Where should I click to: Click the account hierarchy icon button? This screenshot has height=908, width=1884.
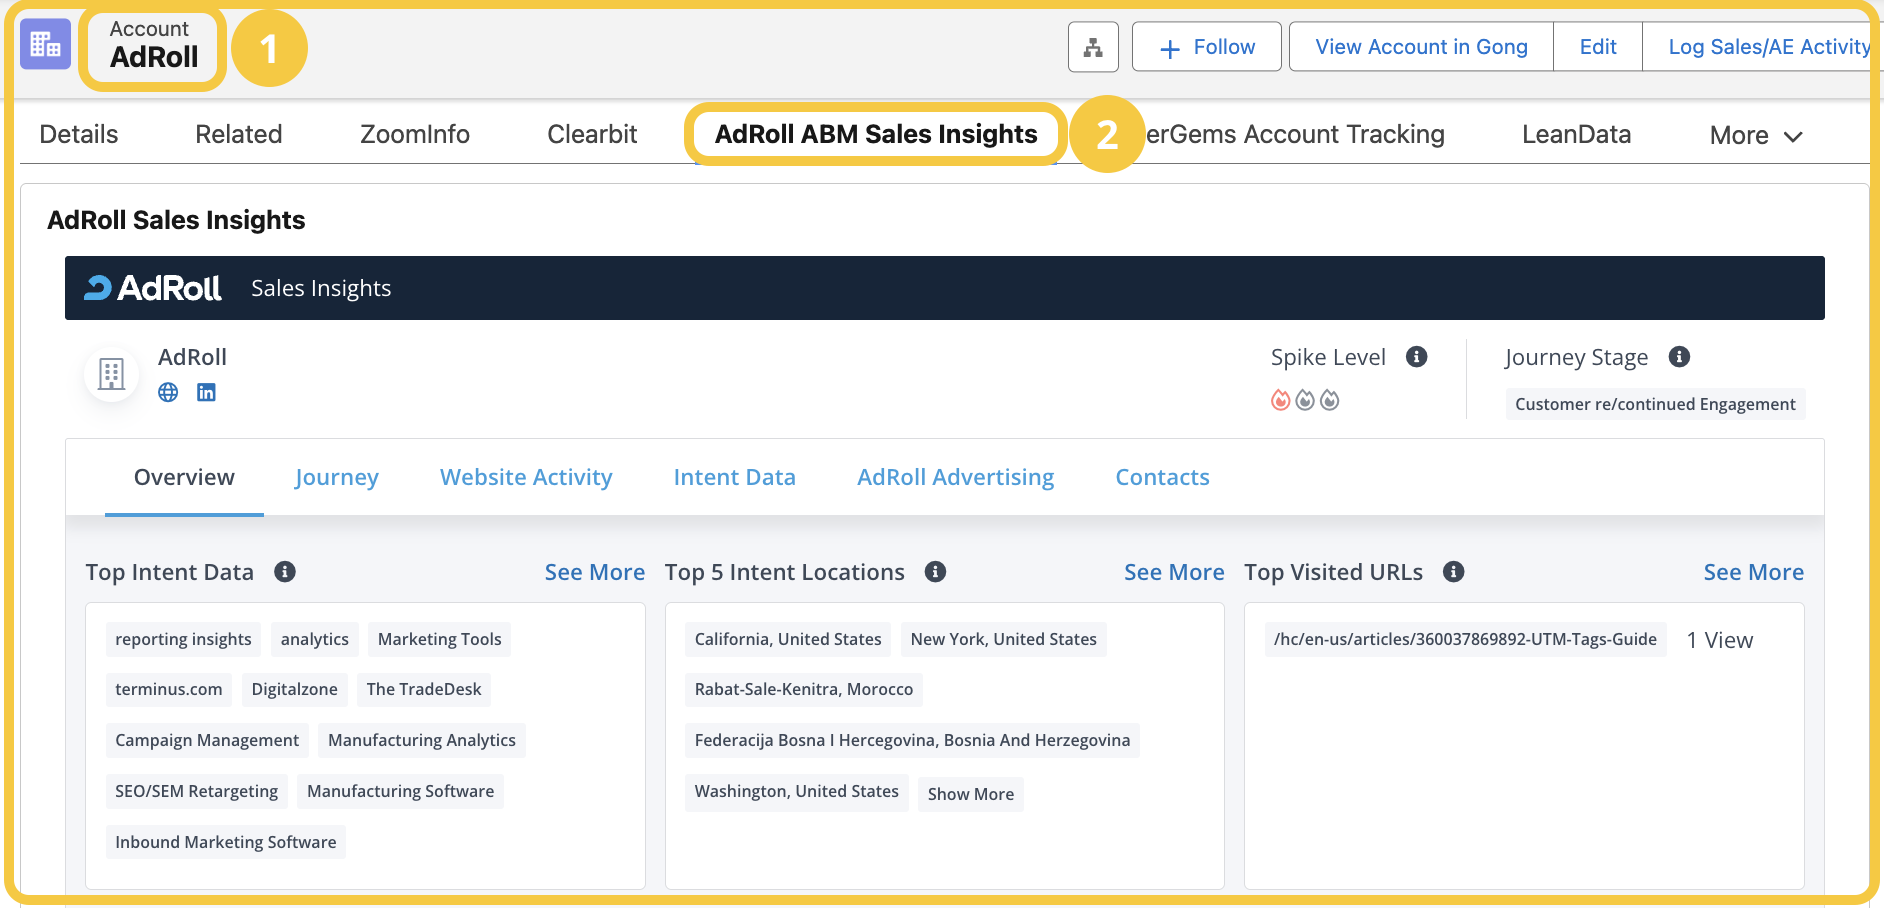[x=1093, y=47]
